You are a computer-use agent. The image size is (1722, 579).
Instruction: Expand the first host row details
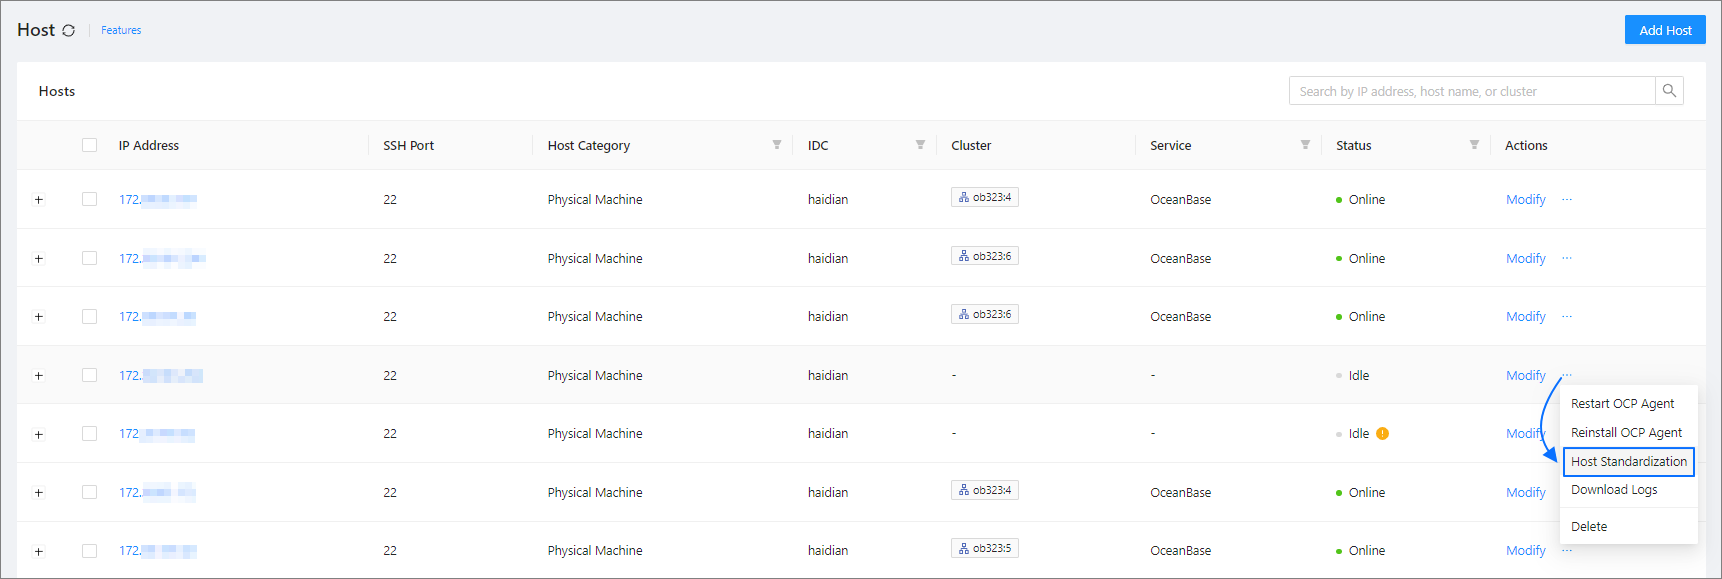(39, 200)
